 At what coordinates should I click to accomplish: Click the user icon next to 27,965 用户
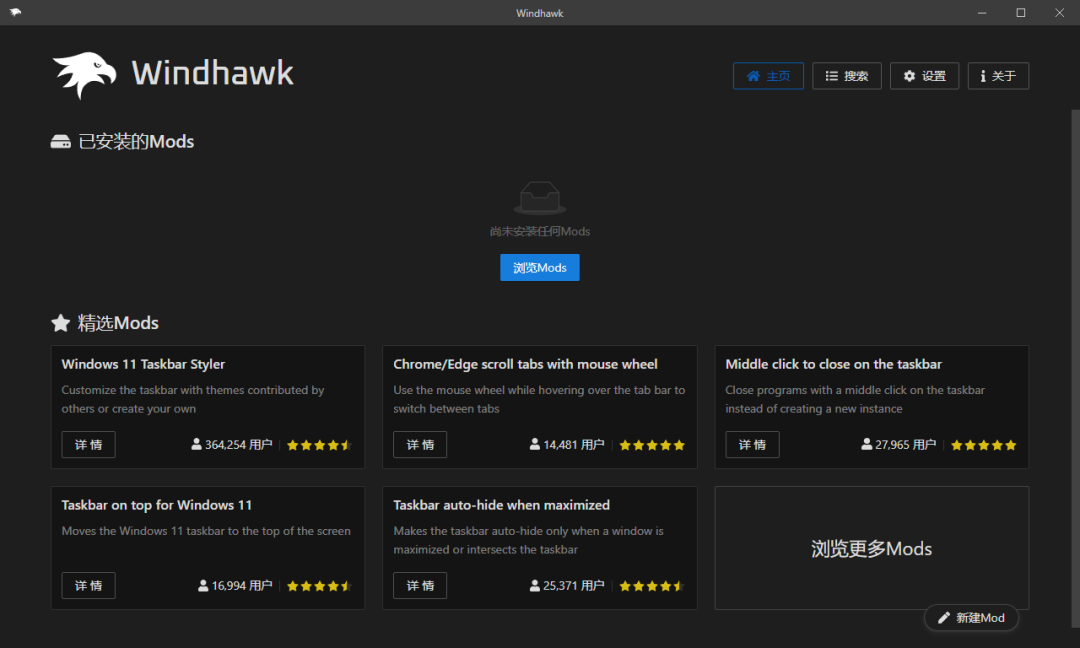point(866,444)
